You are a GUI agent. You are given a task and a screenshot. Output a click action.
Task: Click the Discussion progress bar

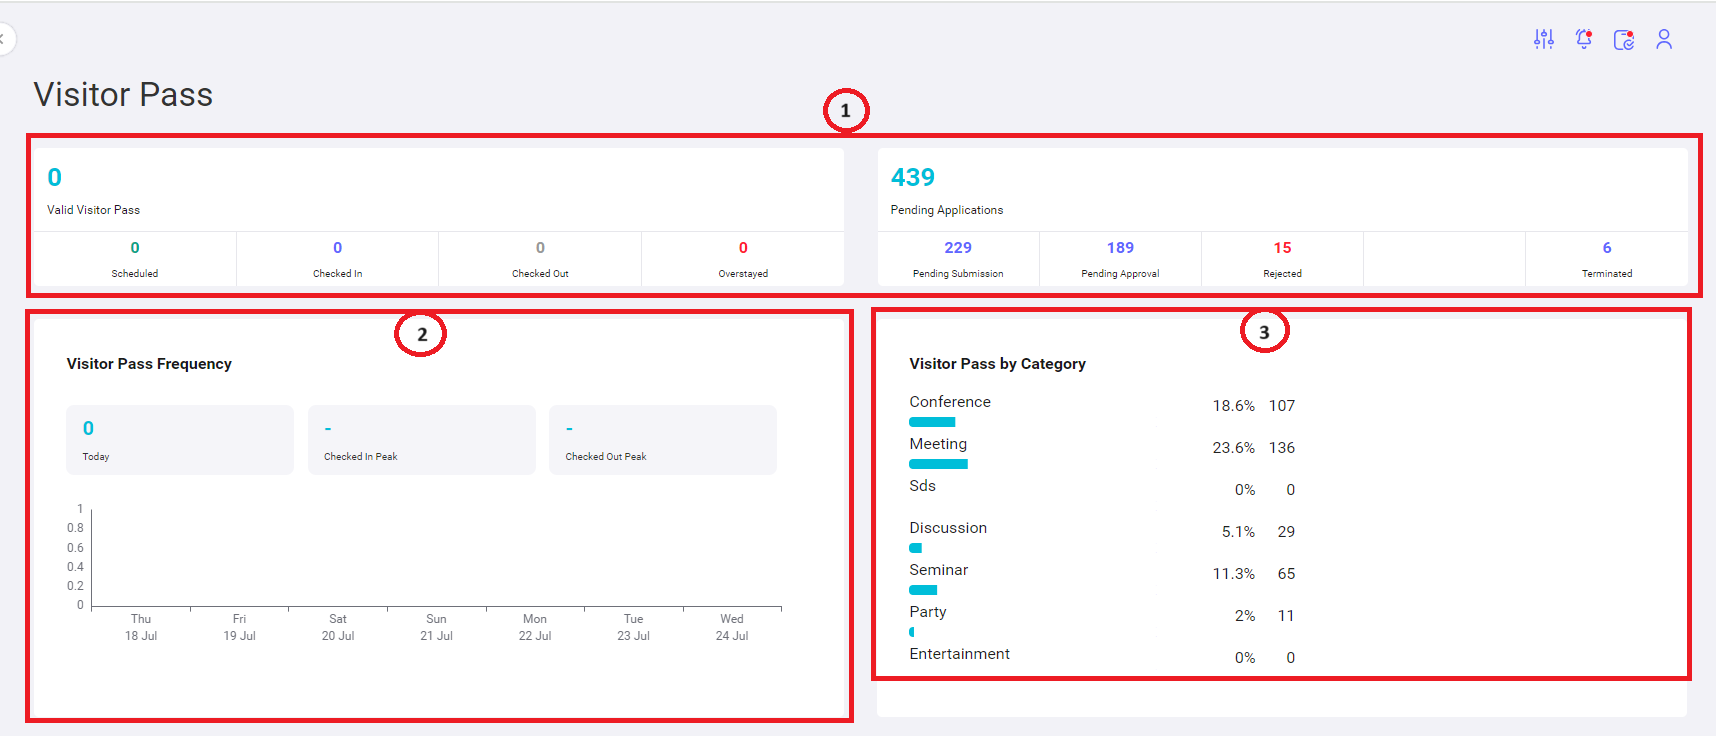coord(915,548)
